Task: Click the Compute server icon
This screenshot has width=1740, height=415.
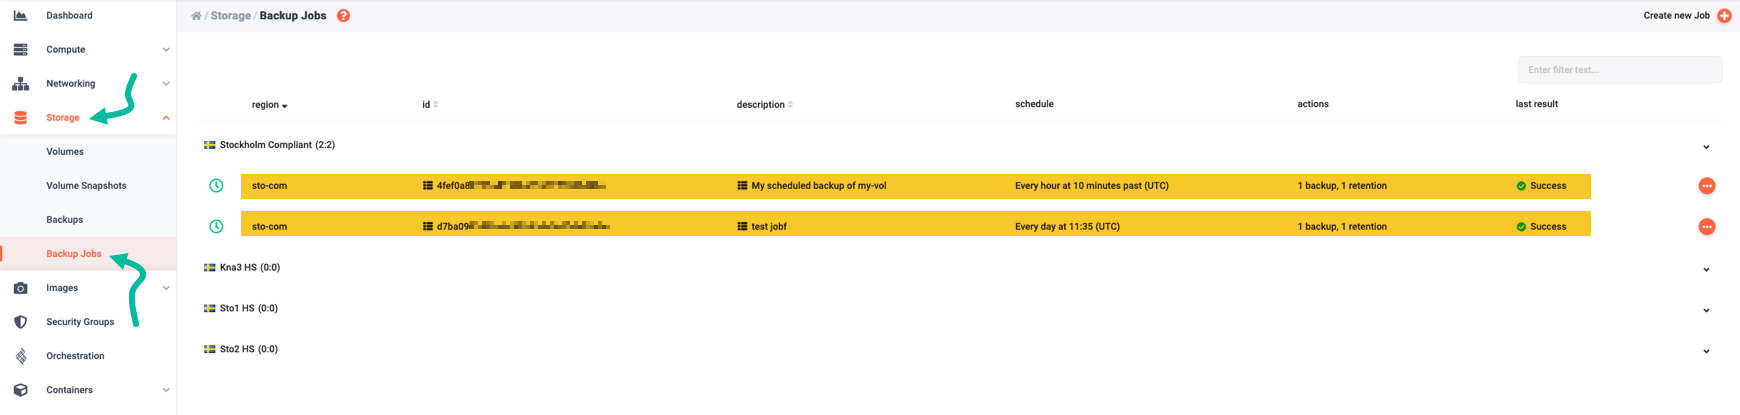Action: (x=20, y=49)
